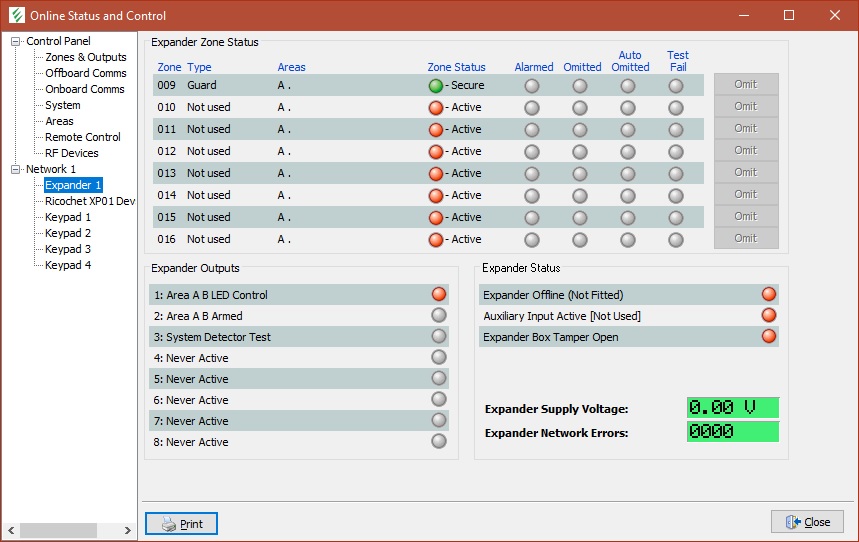The width and height of the screenshot is (859, 542).
Task: Click the green Expander Supply Voltage display
Action: pyautogui.click(x=732, y=408)
